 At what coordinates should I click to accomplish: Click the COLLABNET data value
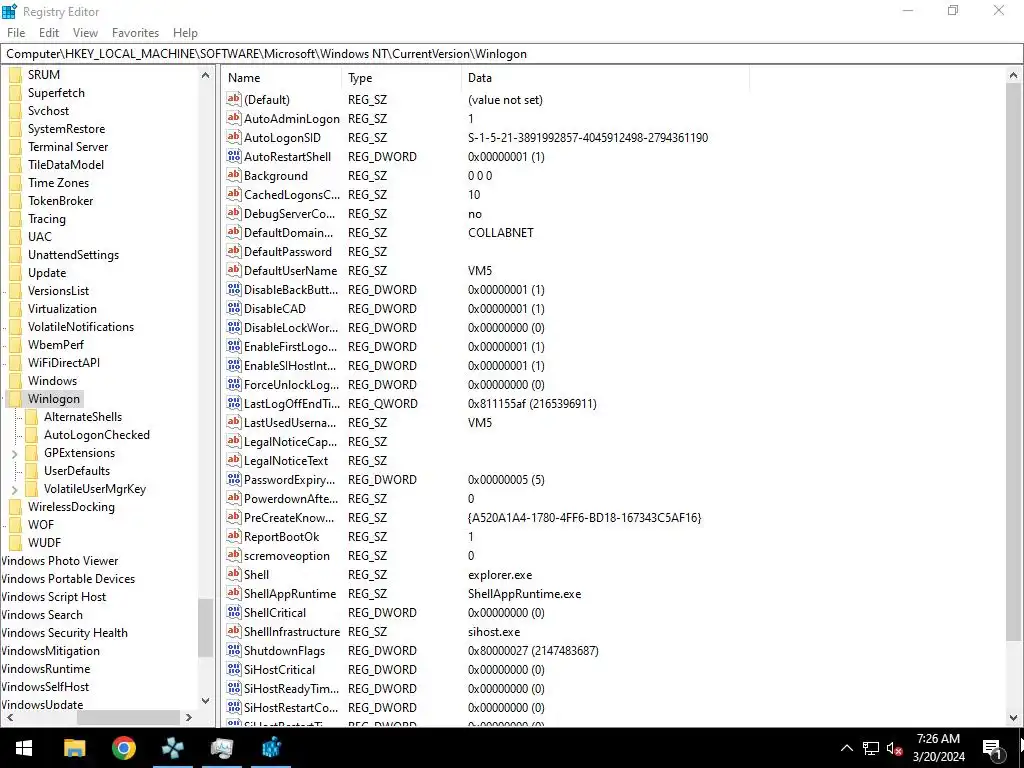501,232
